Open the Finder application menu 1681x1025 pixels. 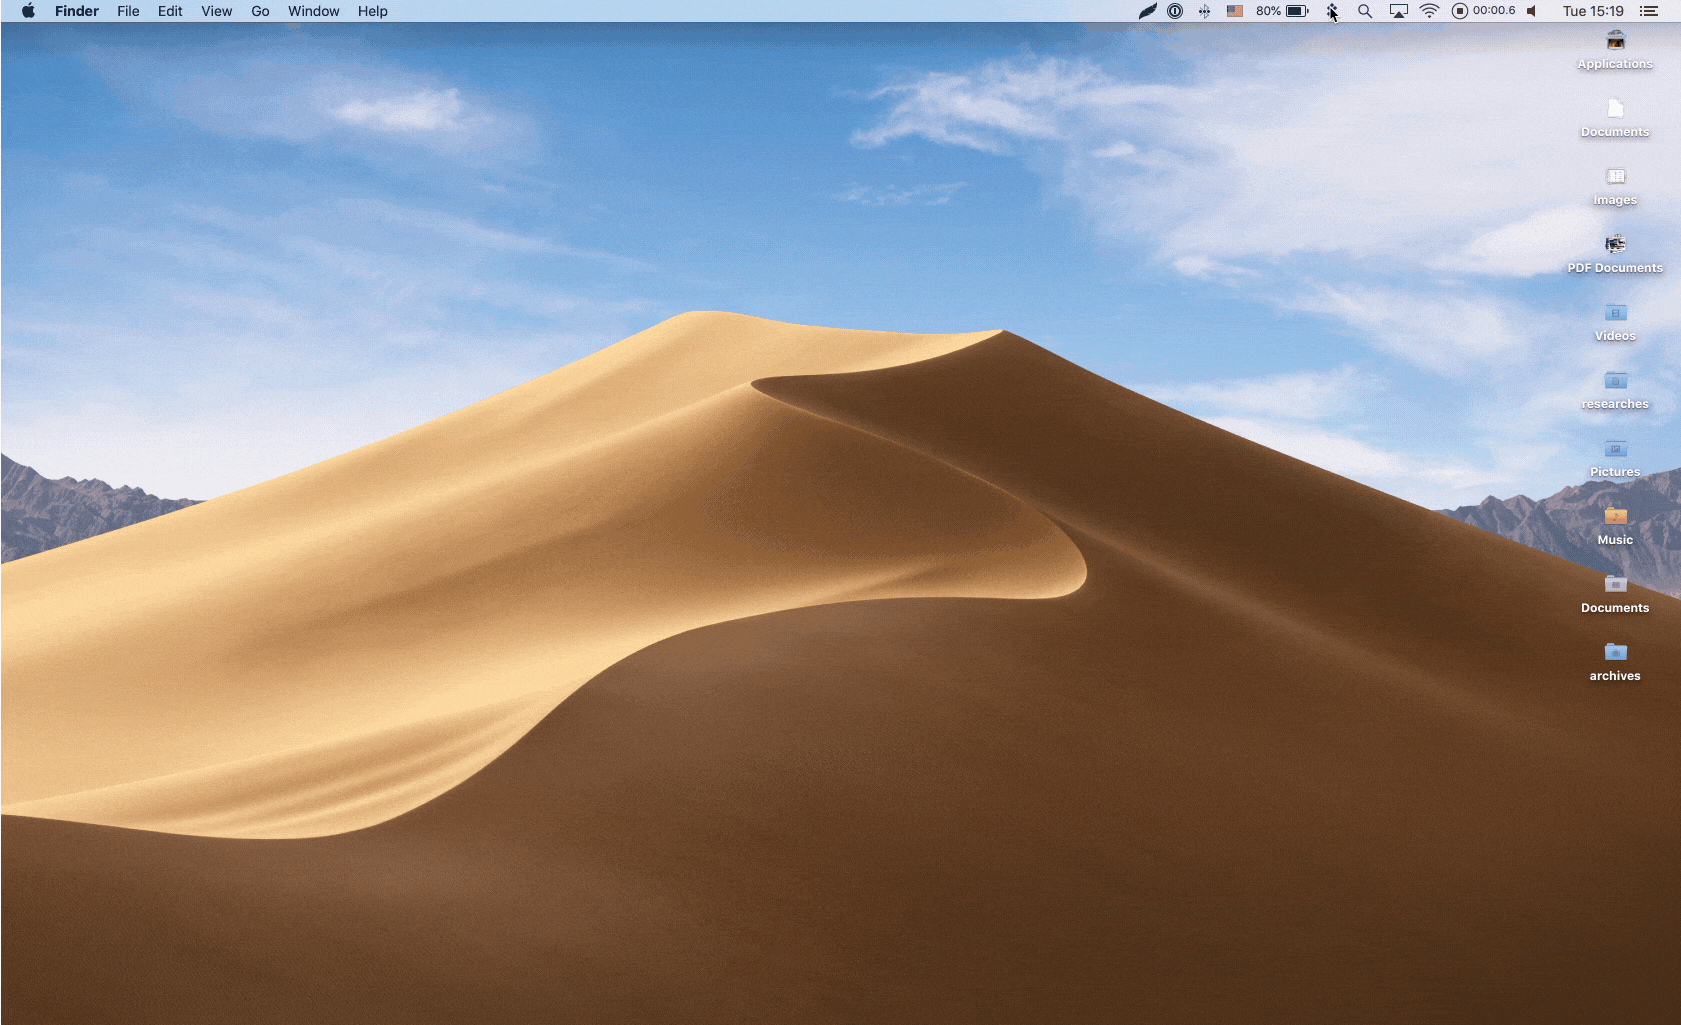(x=77, y=11)
